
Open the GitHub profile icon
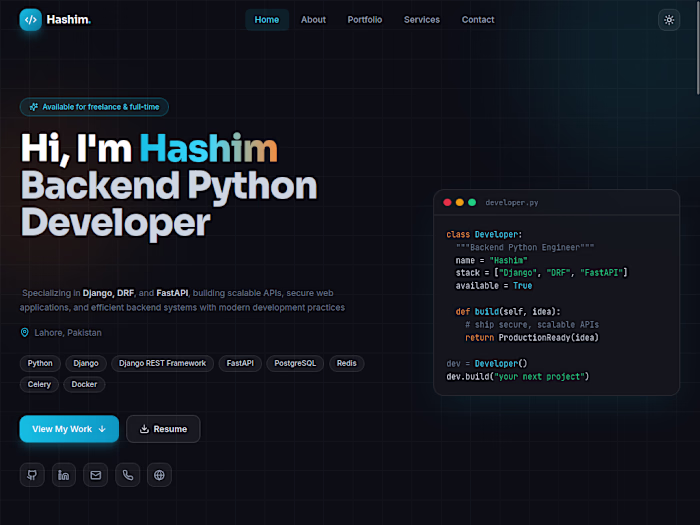pos(32,475)
